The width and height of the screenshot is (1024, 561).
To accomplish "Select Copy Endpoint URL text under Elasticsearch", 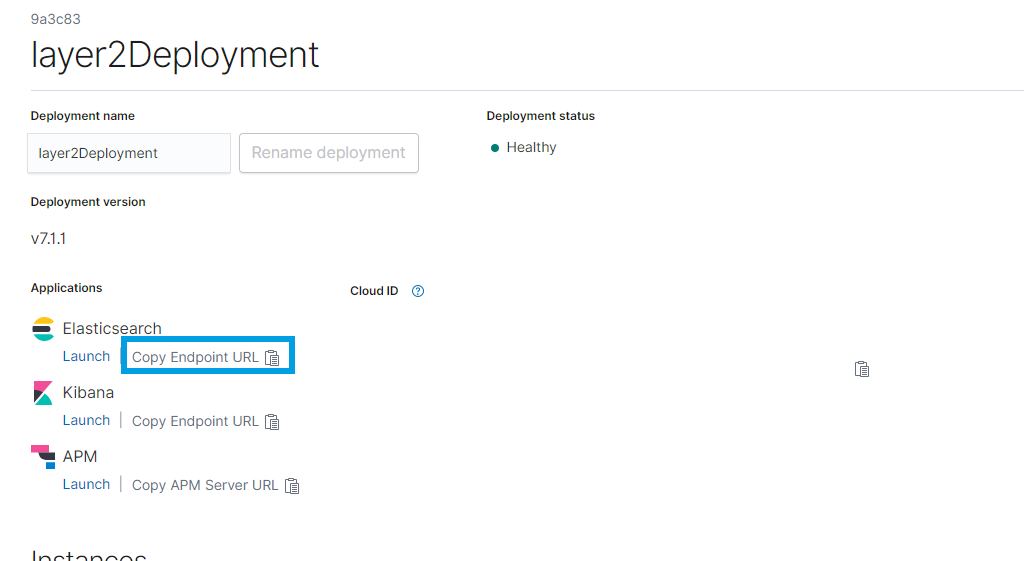I will (195, 357).
